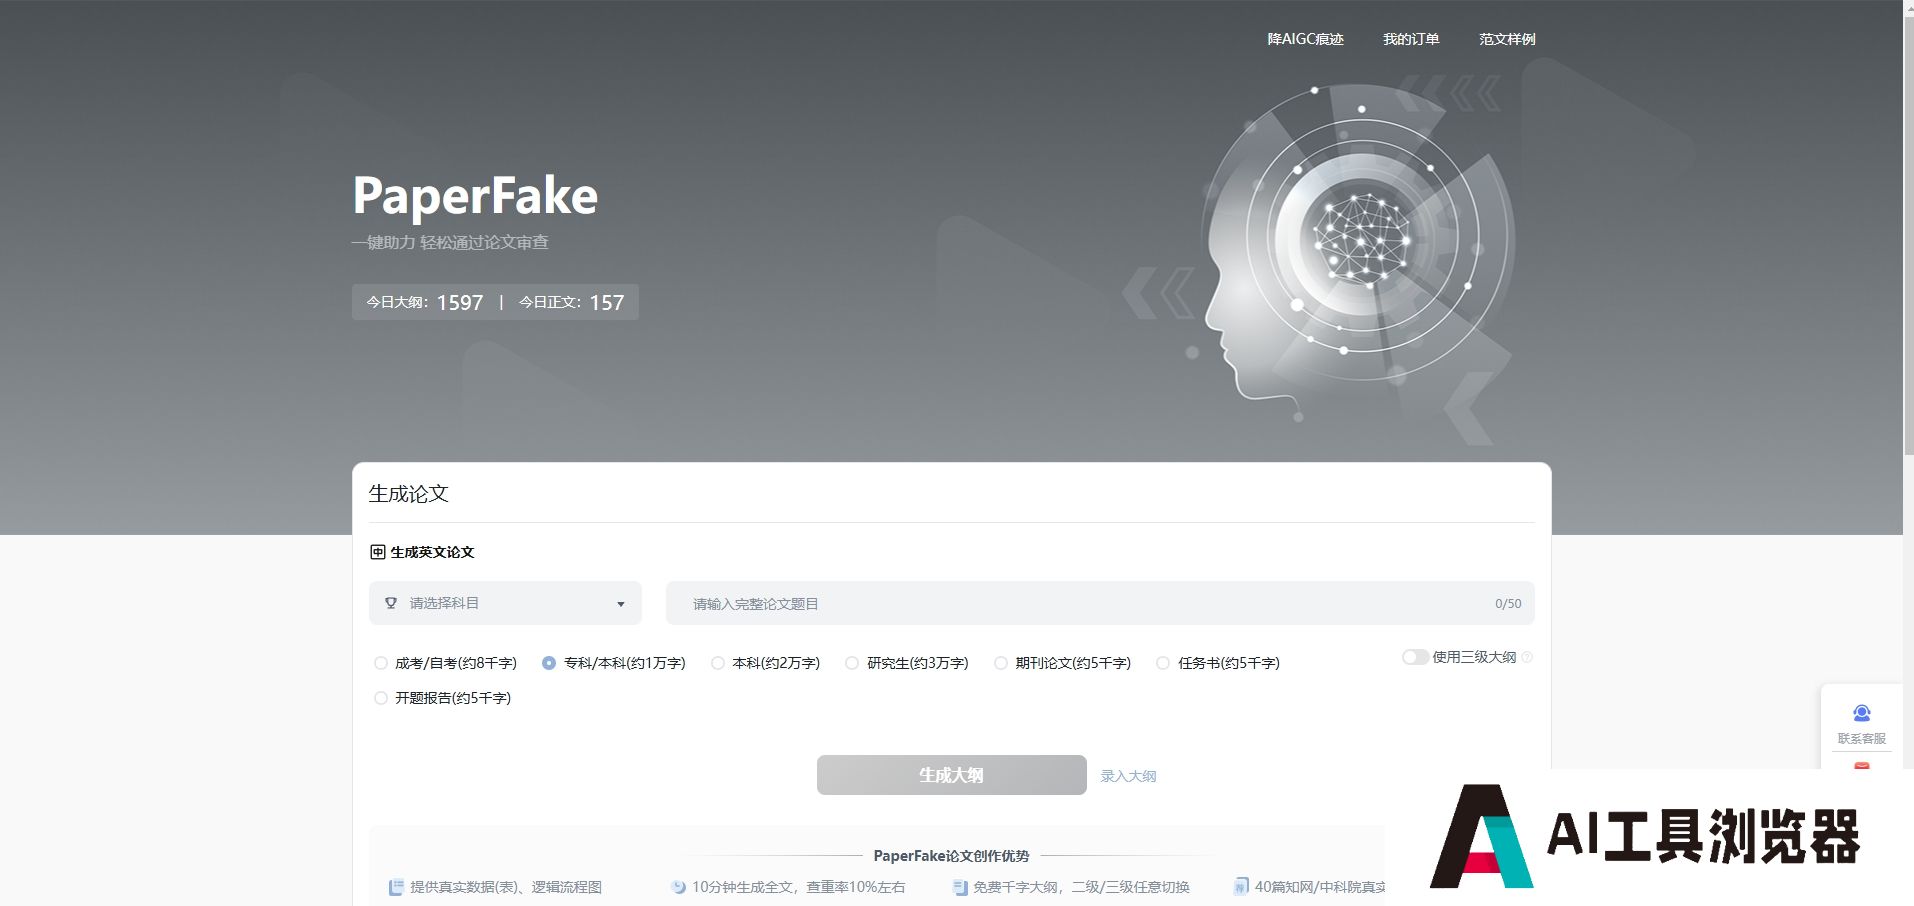
Task: Select 开题报告(约5千字) radio option
Action: coord(442,698)
